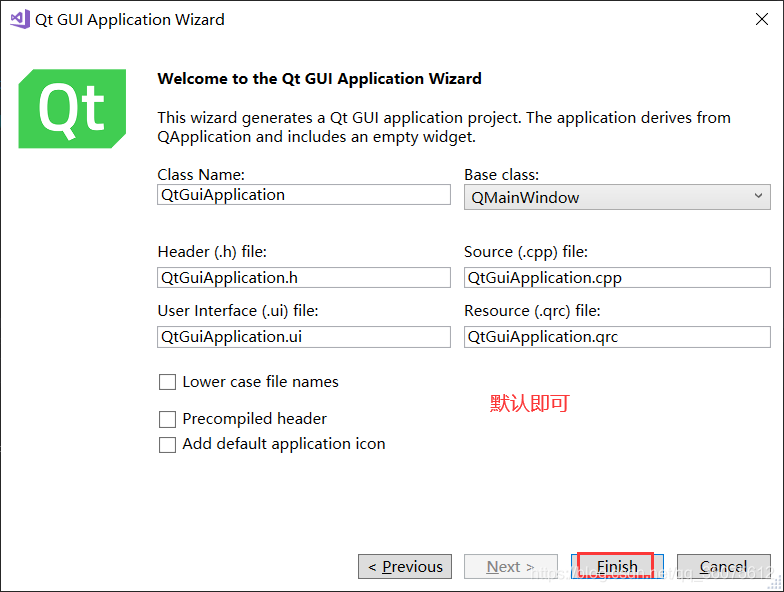Click the Resource (.qrc) file field
784x592 pixels.
(x=617, y=337)
